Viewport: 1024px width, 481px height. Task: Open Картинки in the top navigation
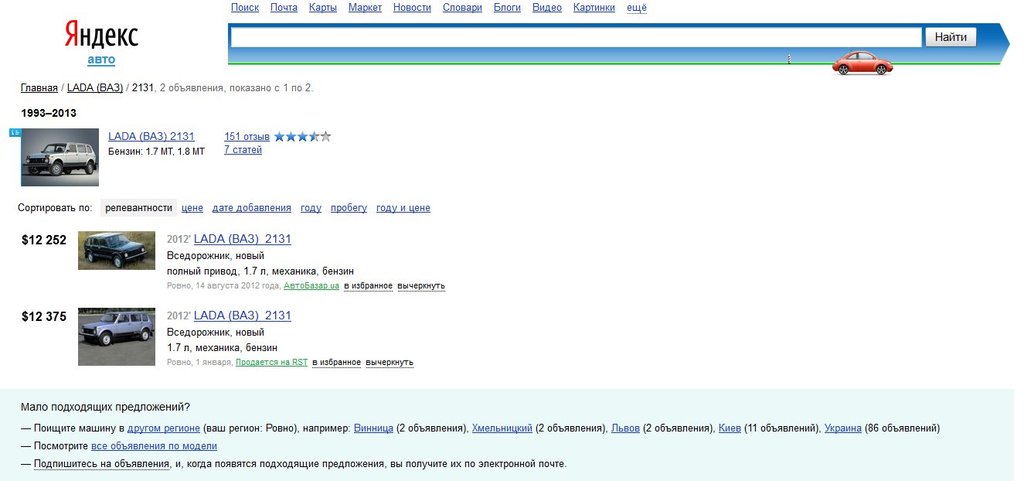(x=594, y=8)
